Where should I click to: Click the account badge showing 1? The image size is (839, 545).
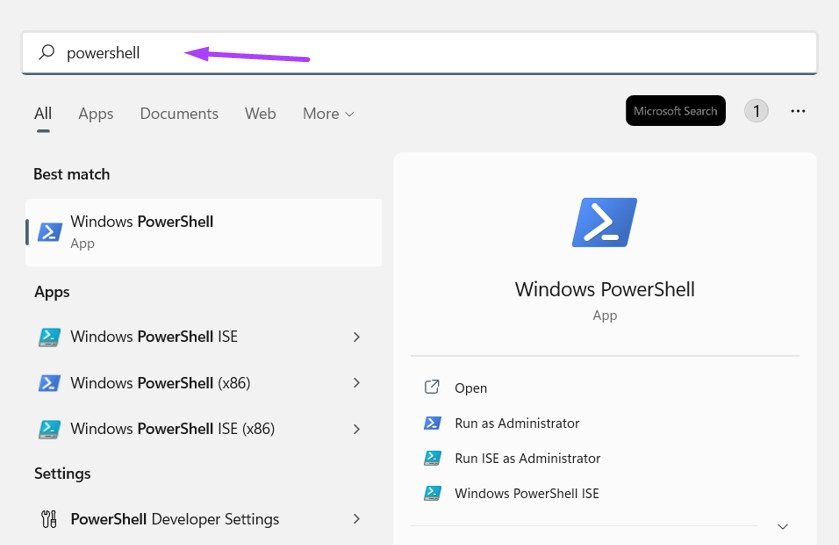coord(756,111)
